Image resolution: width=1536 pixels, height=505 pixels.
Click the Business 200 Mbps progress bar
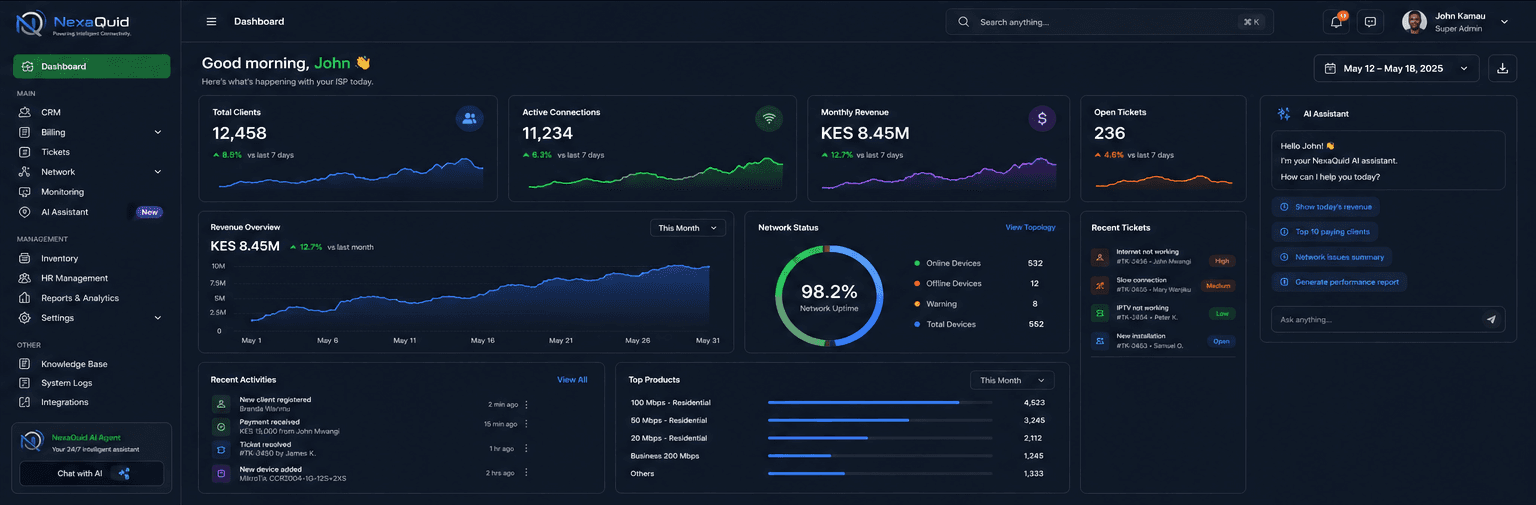[x=880, y=456]
